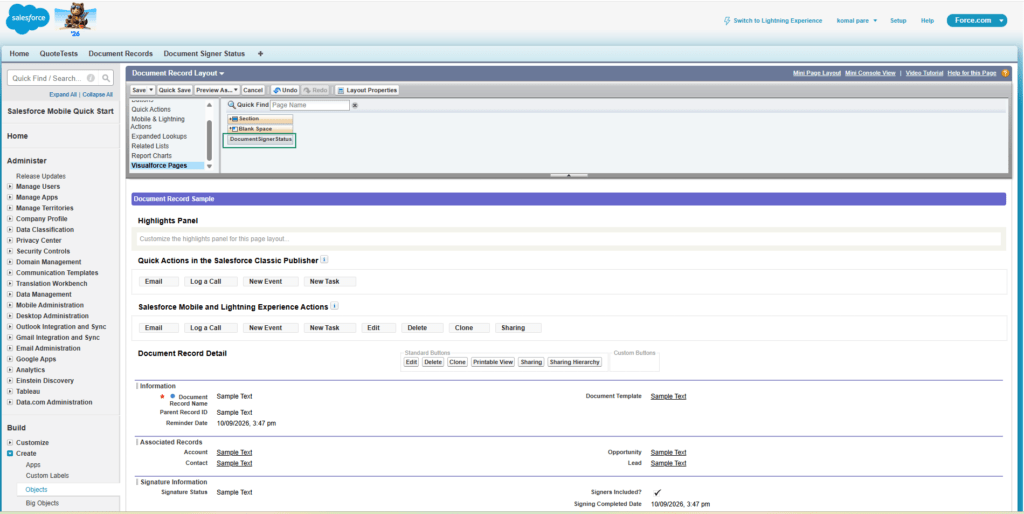This screenshot has width=1024, height=514.
Task: Select Expanded Lookups in palette categories
Action: 159,137
